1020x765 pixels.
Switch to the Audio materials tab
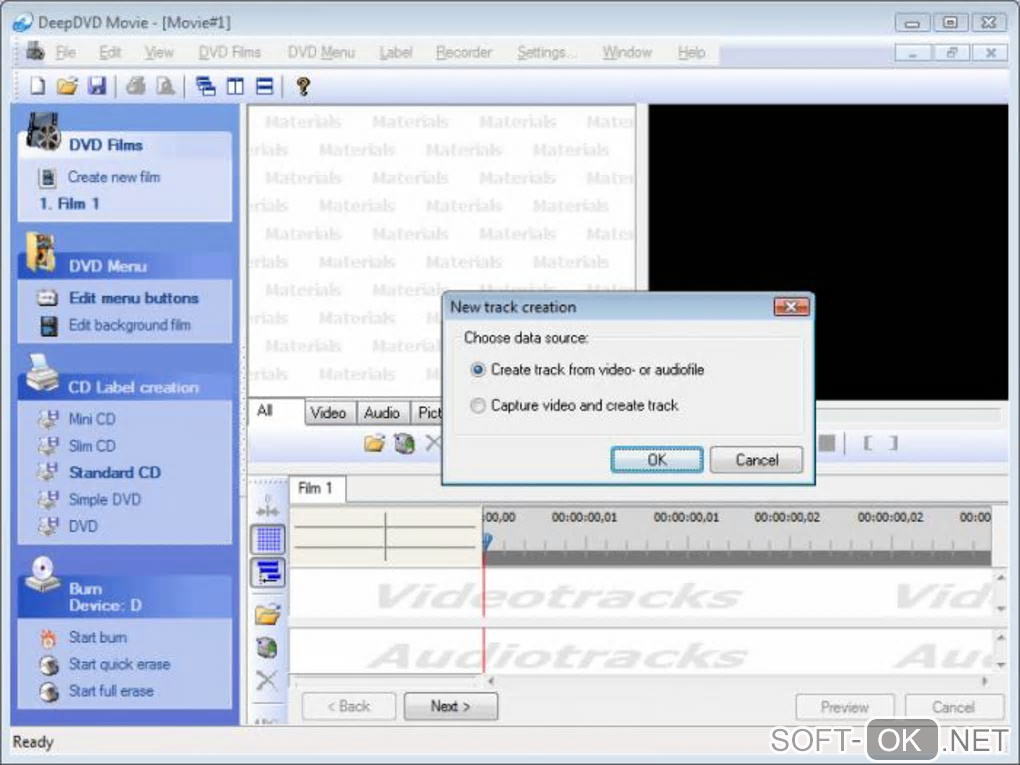point(382,412)
